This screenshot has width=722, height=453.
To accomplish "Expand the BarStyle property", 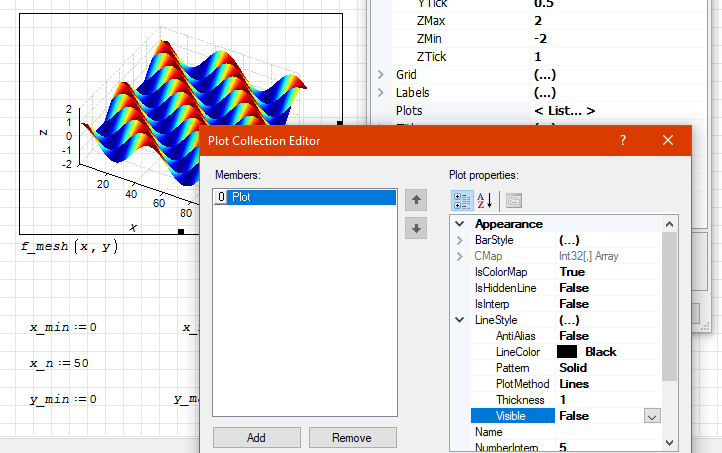I will click(460, 240).
